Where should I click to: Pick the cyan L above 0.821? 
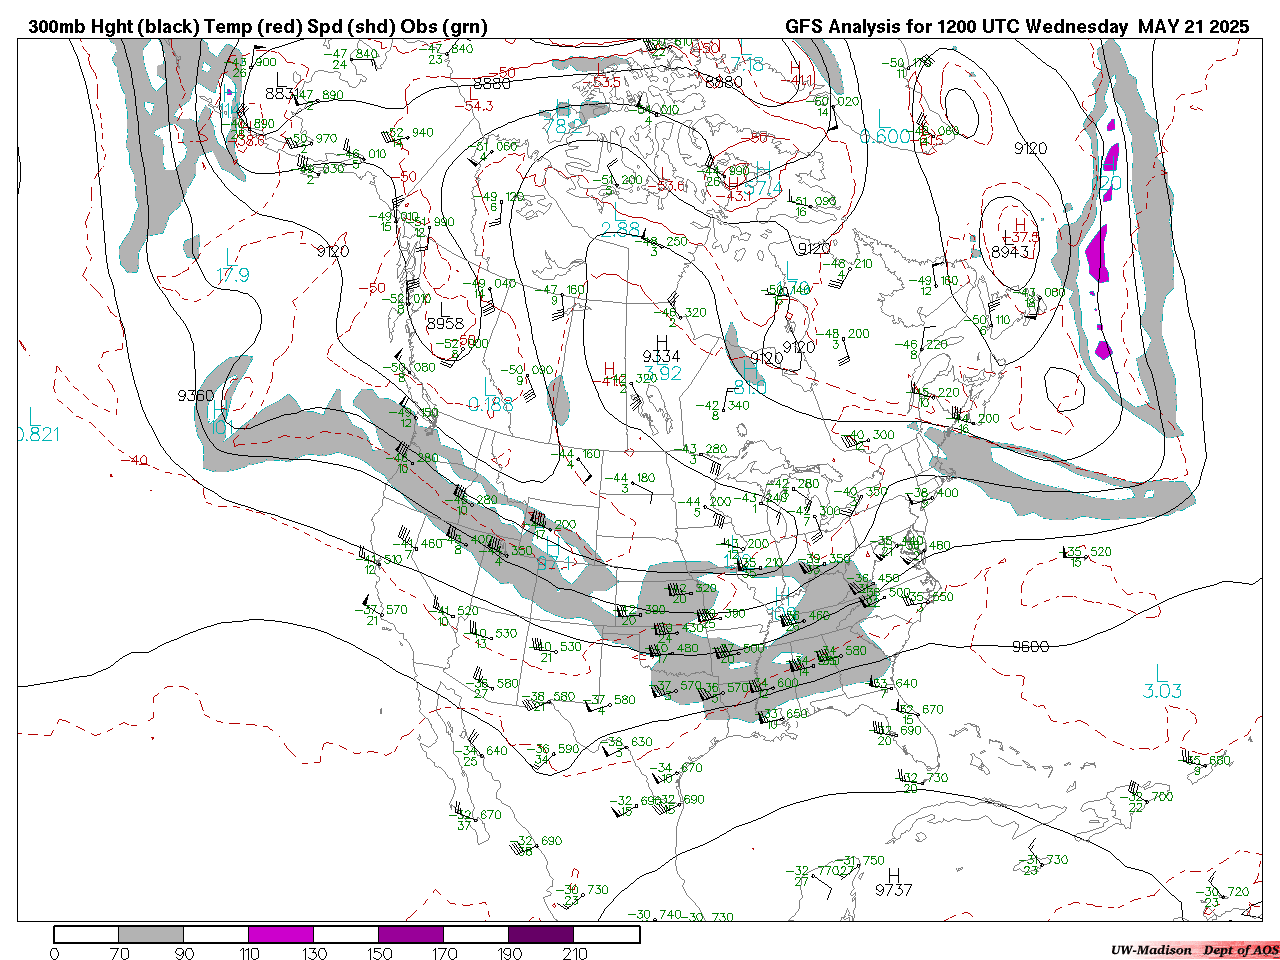click(x=33, y=415)
